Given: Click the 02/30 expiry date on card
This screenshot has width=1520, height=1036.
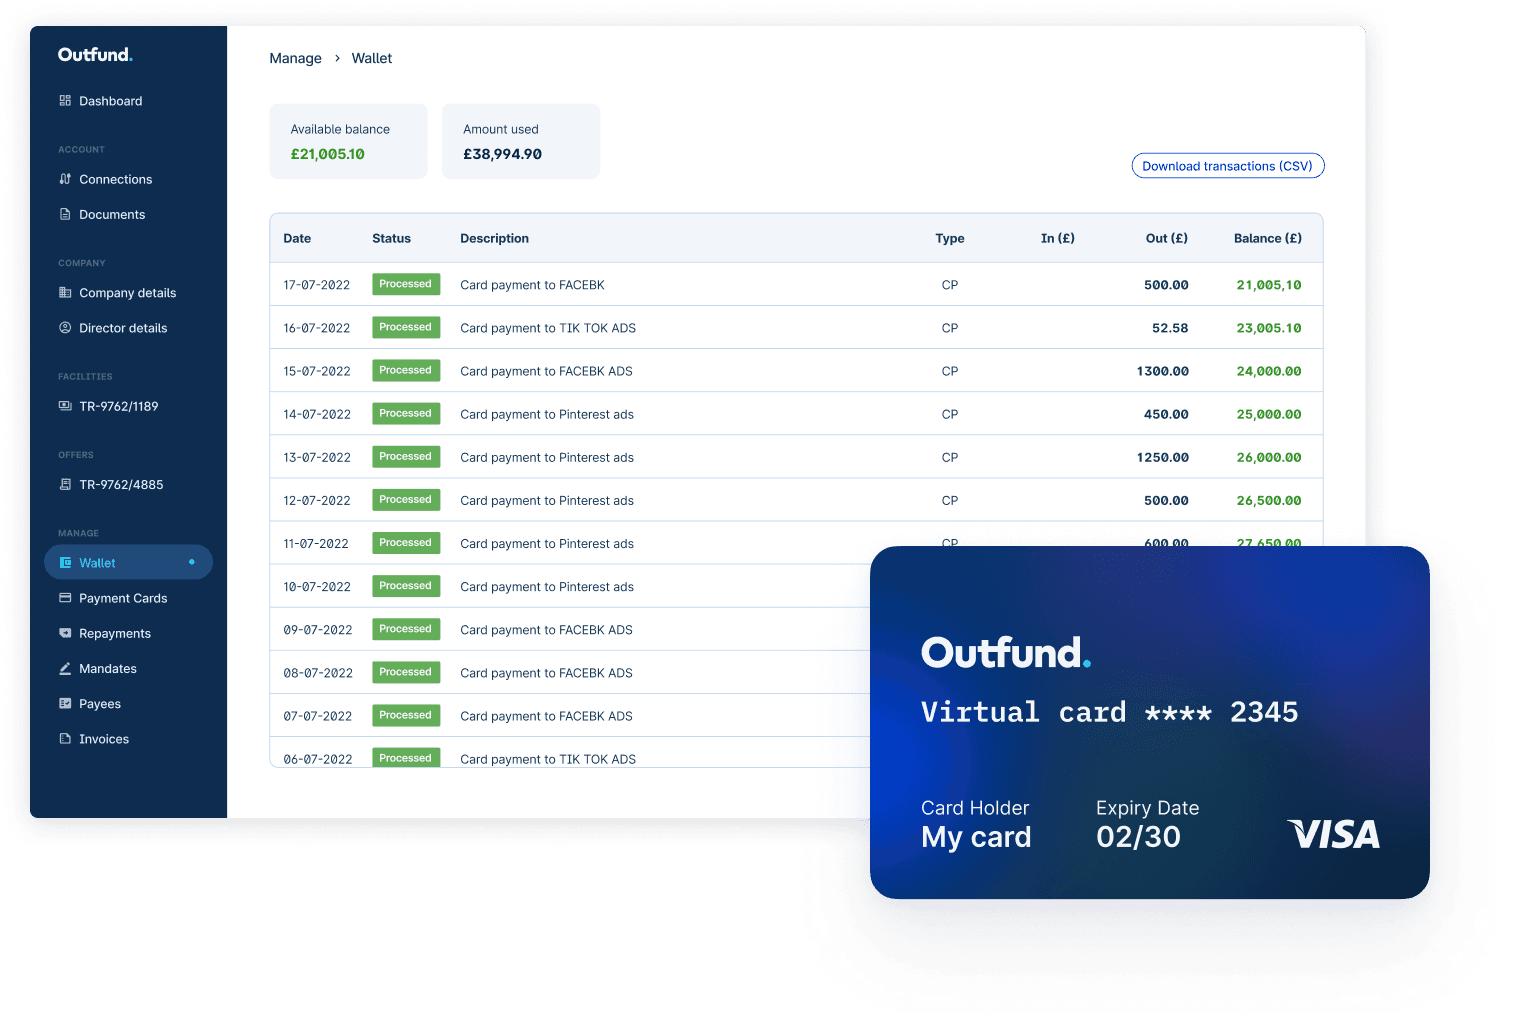Looking at the screenshot, I should tap(1138, 837).
